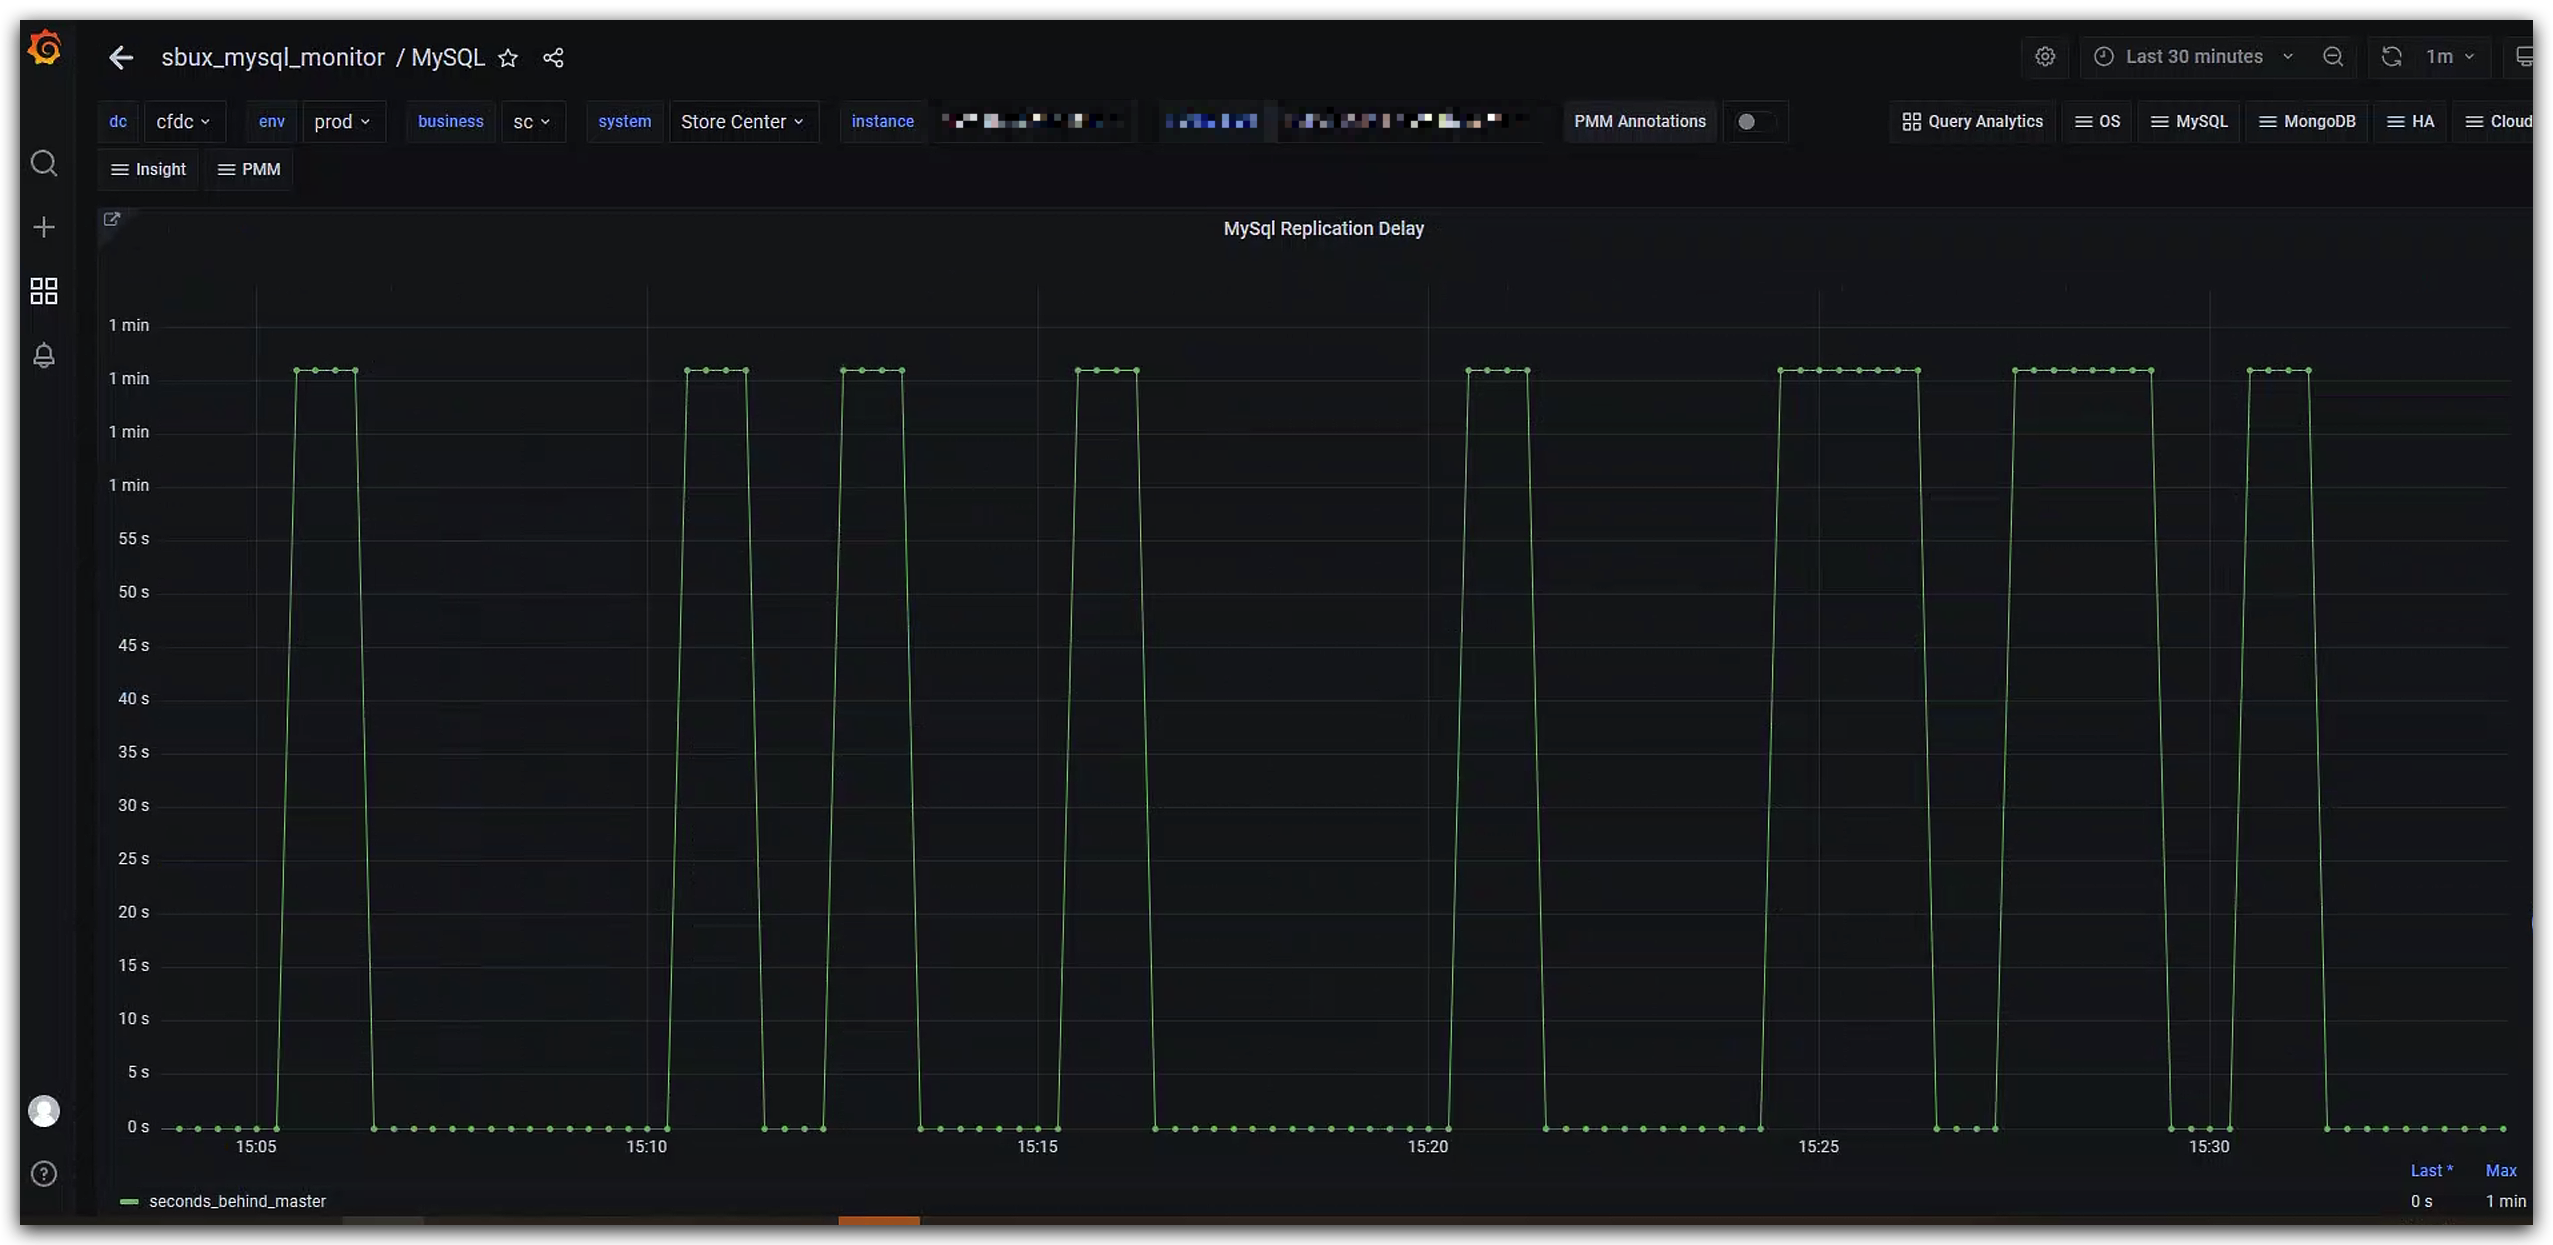Click the Create plus icon
Viewport: 2553px width, 1245px height.
(44, 227)
